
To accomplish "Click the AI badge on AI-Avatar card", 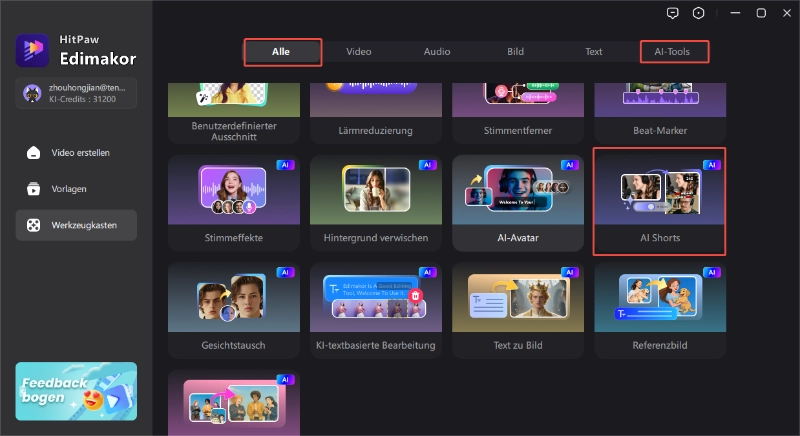I will [x=569, y=165].
